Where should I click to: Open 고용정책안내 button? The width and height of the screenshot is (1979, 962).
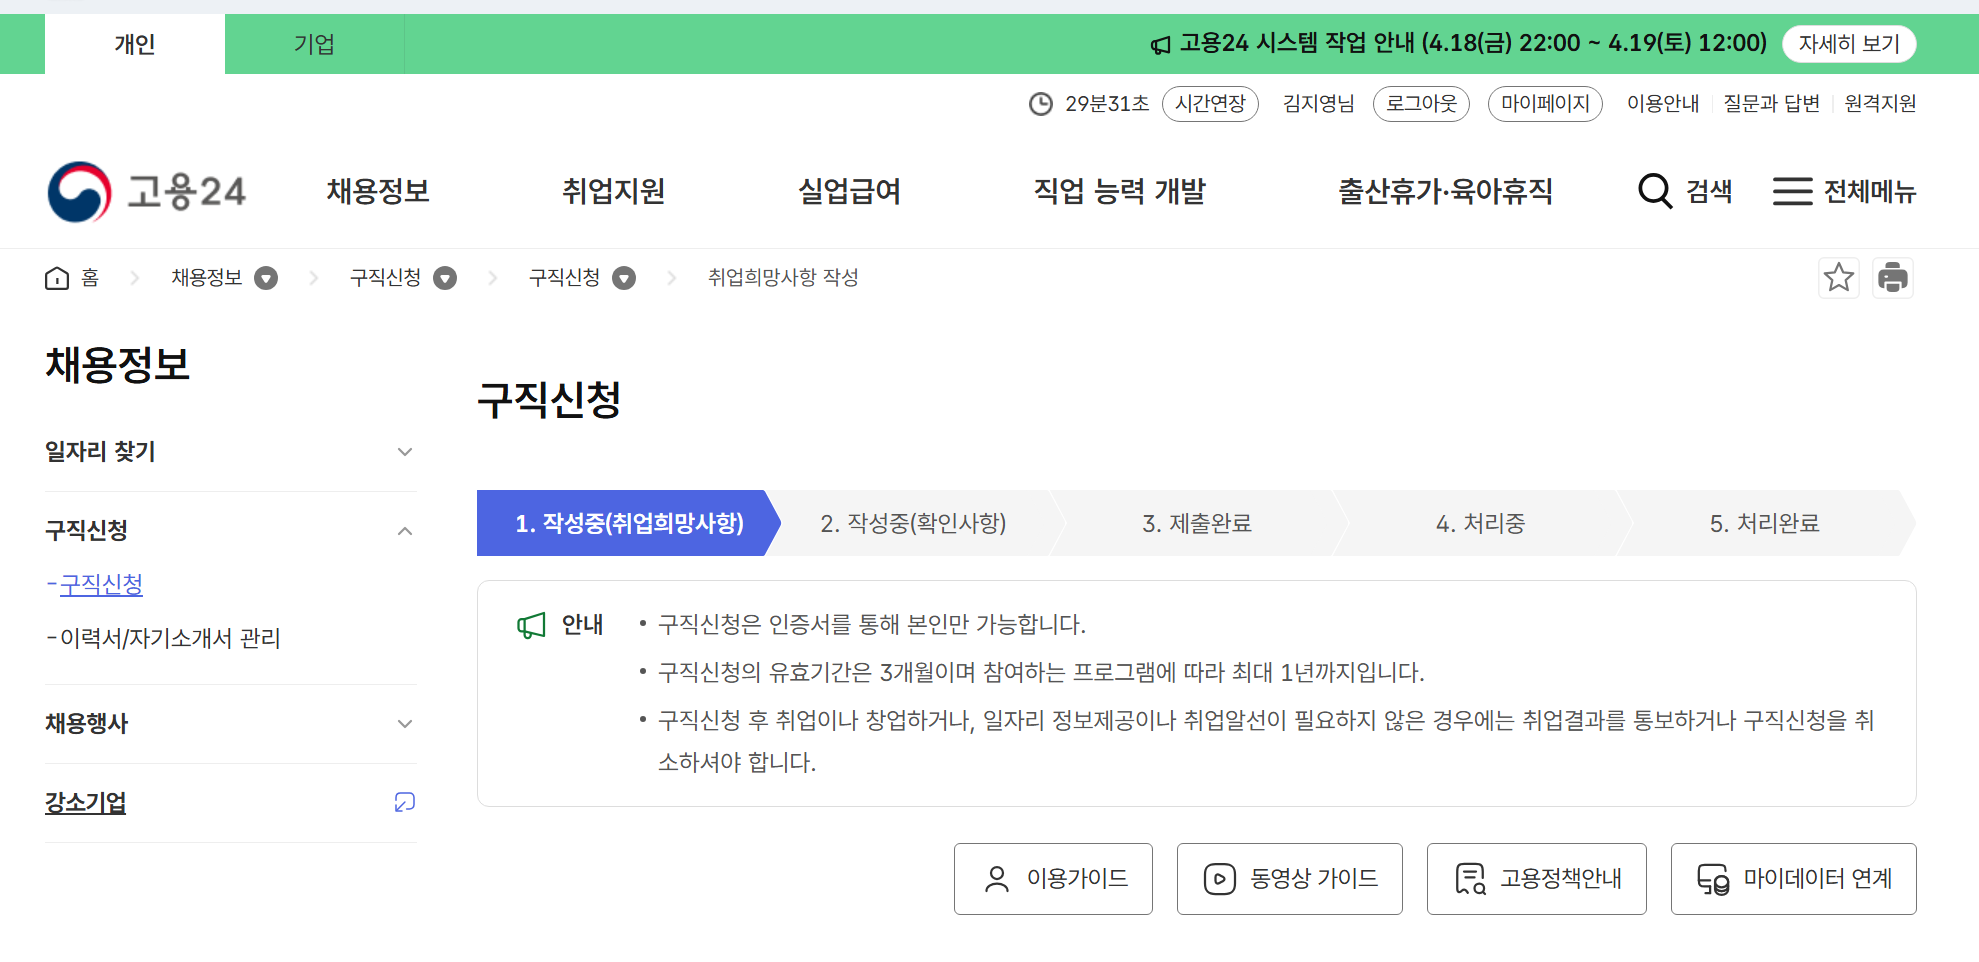tap(1537, 879)
